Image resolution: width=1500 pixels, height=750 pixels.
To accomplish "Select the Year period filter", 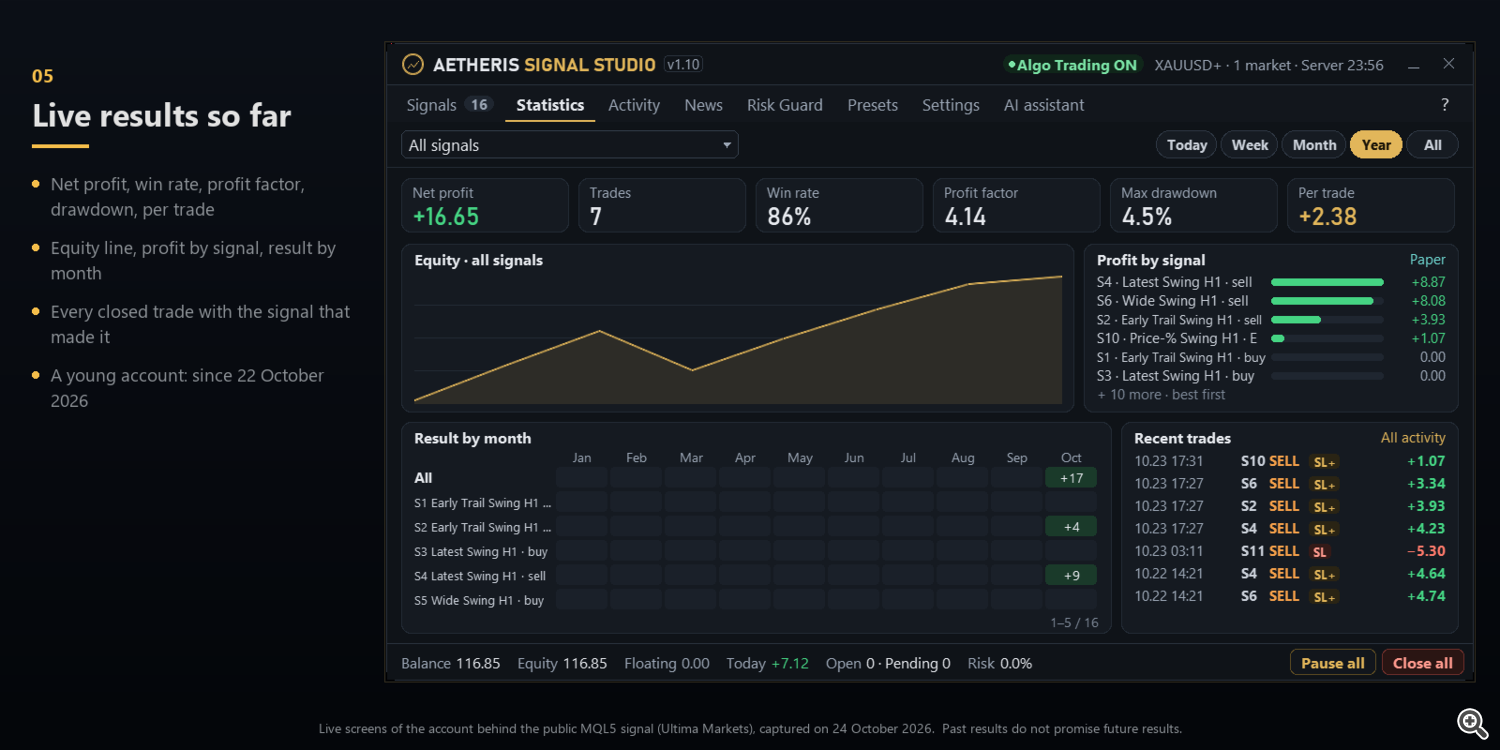I will pyautogui.click(x=1376, y=145).
